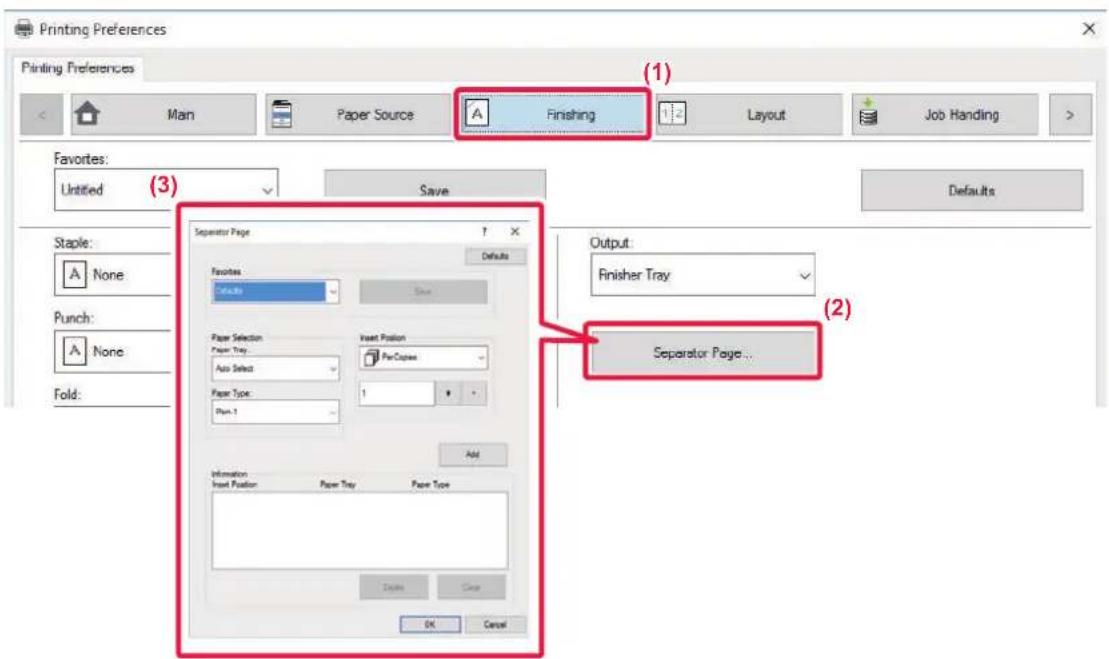Click the home icon on the Main tab
The height and width of the screenshot is (659, 1109).
(88, 113)
